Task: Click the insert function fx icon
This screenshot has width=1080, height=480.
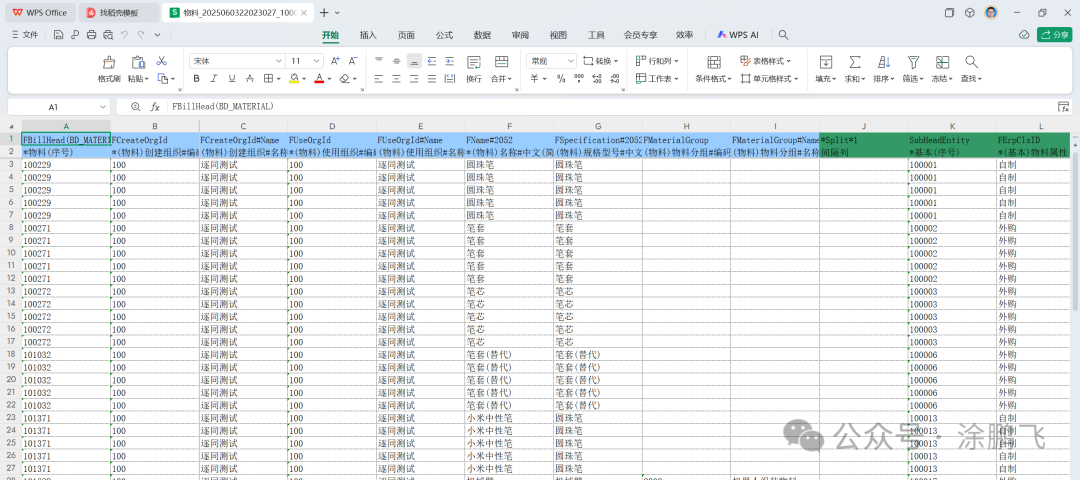Action: tap(155, 106)
